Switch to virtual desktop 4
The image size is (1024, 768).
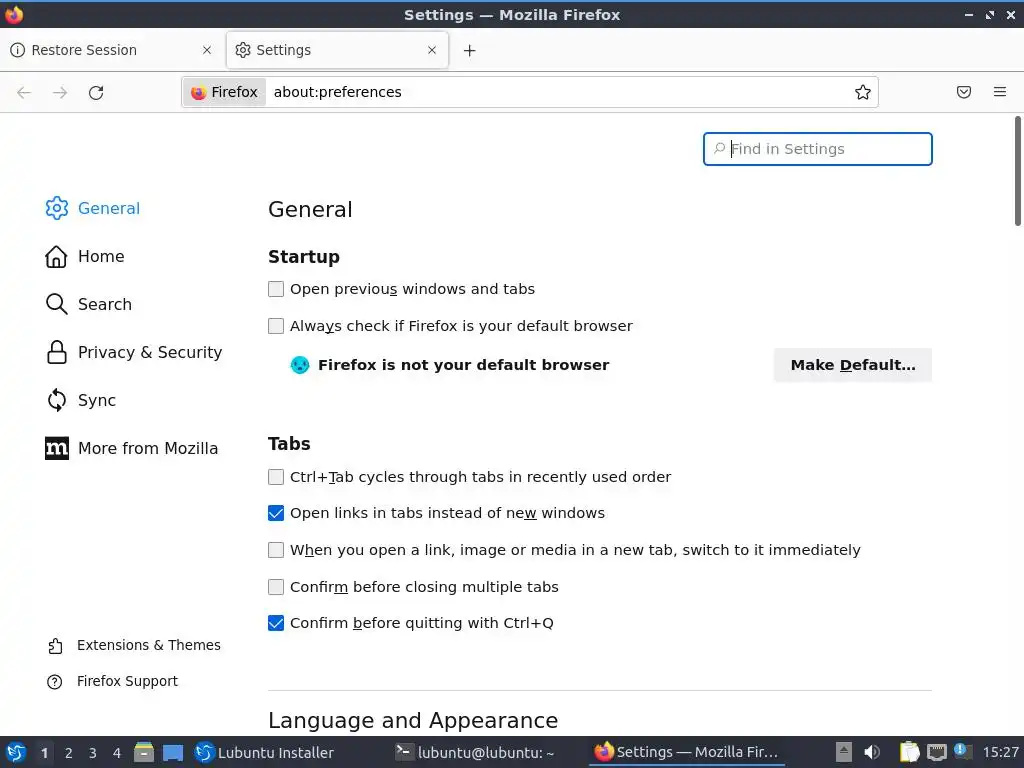(x=117, y=753)
